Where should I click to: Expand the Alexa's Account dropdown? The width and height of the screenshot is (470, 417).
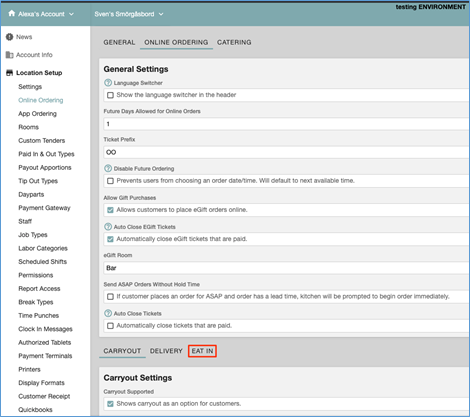point(71,14)
